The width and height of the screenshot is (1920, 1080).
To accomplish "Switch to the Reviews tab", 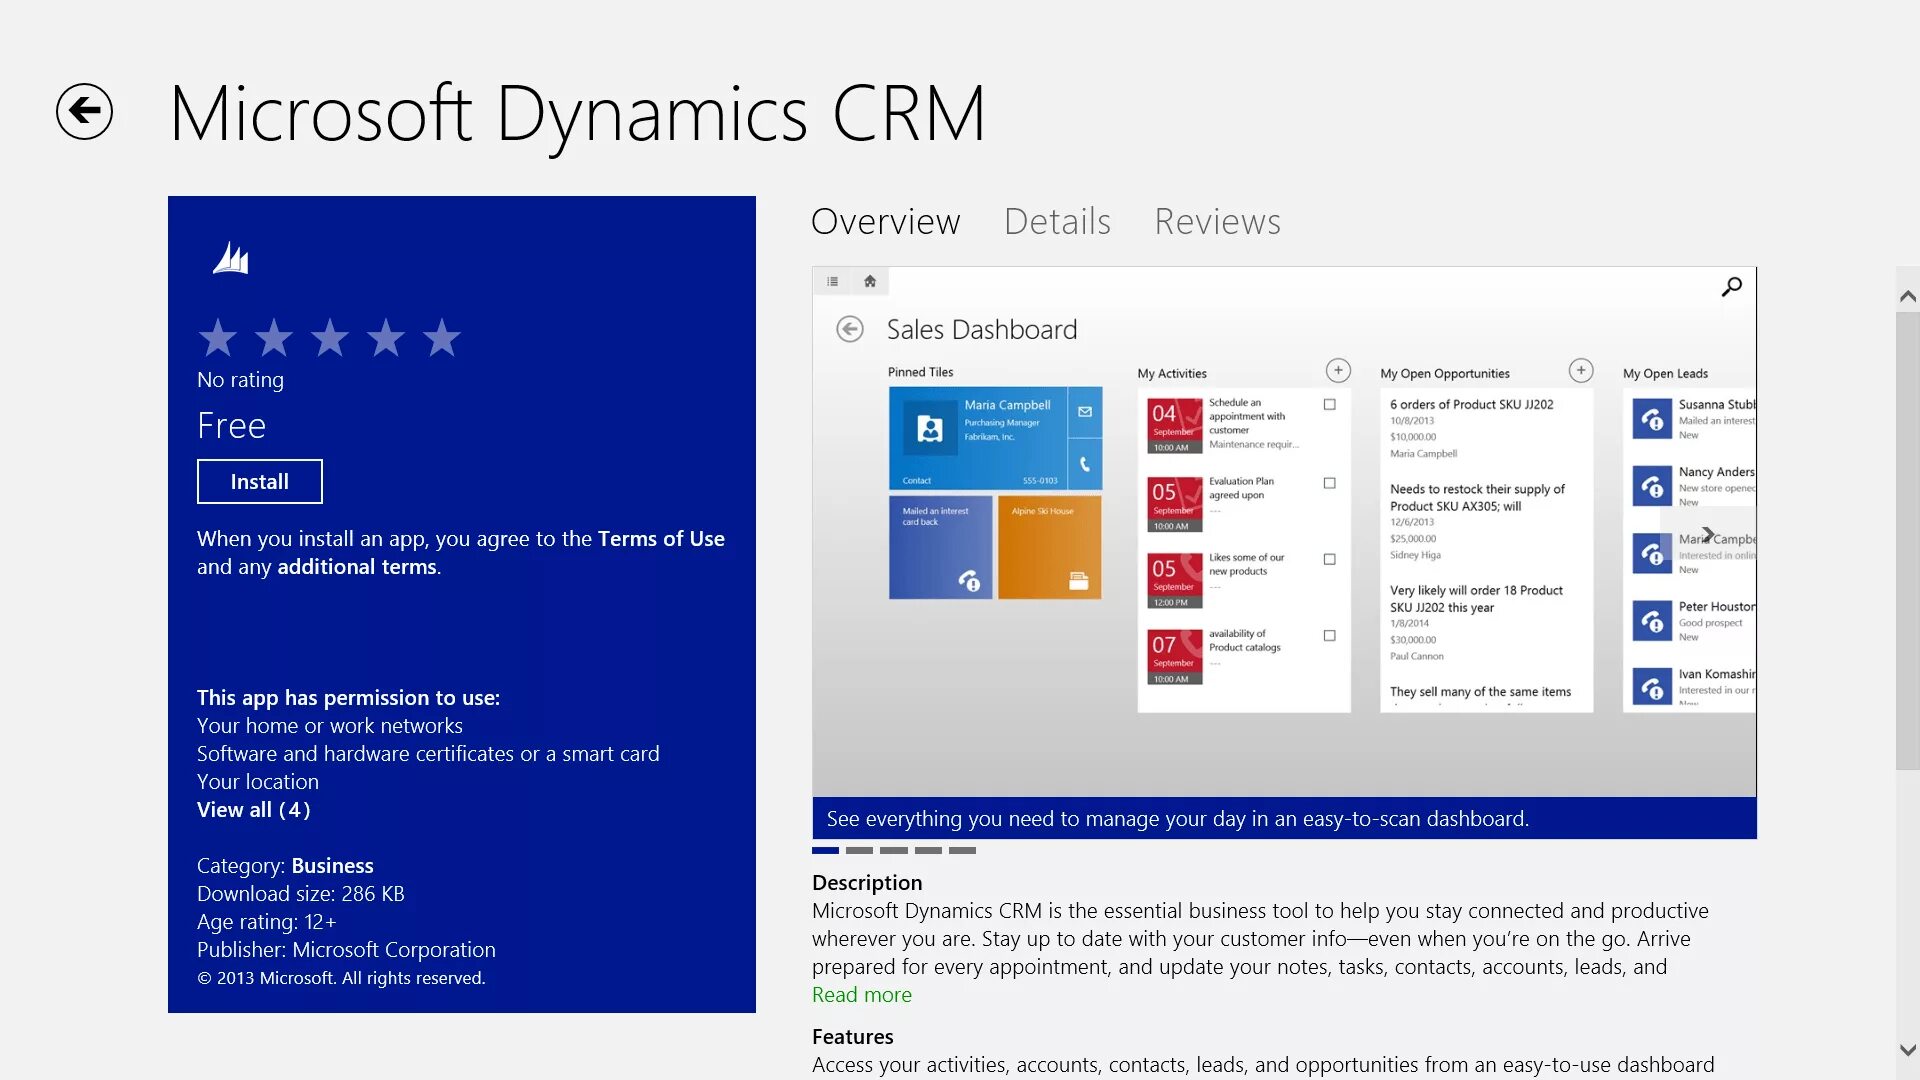I will 1216,222.
